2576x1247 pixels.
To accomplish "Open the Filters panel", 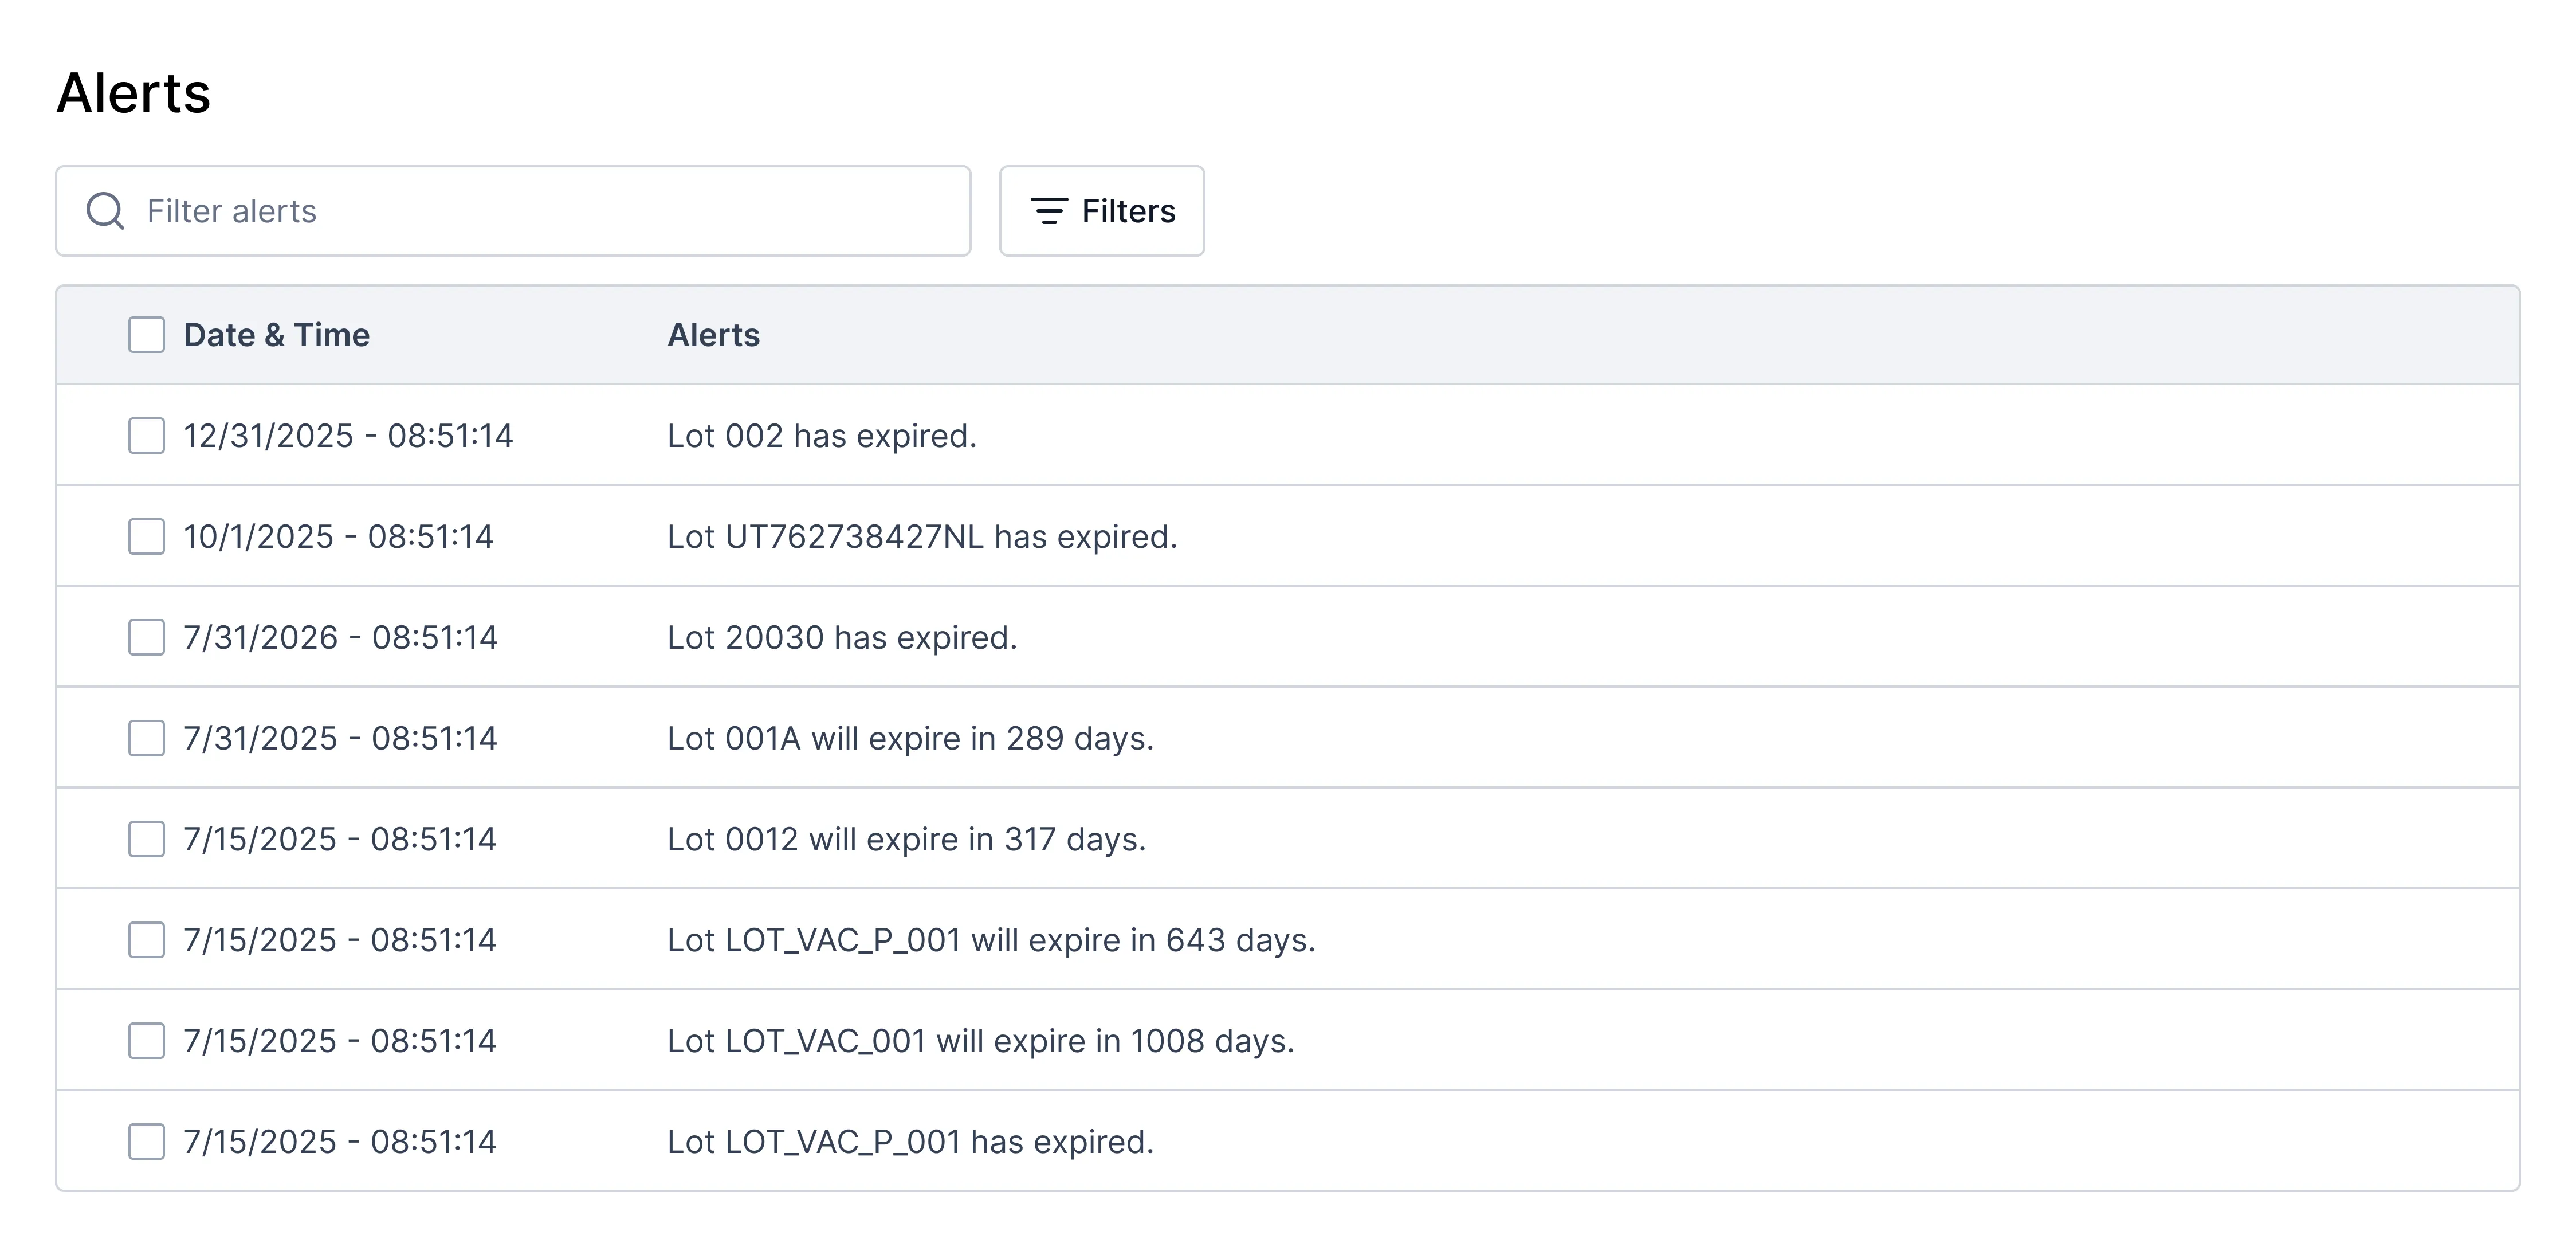I will [x=1101, y=211].
